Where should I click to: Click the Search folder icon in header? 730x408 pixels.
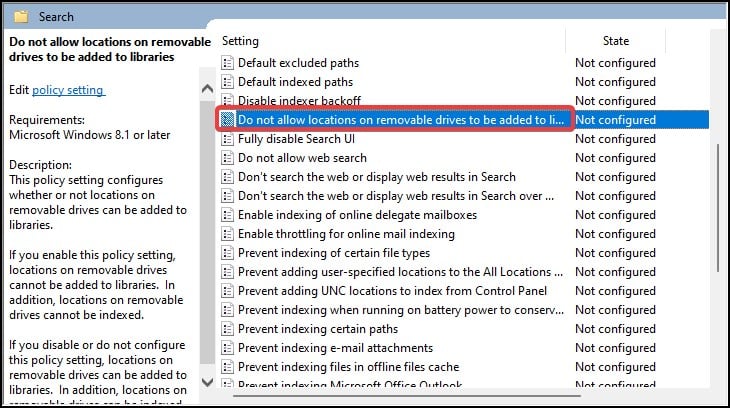click(x=21, y=17)
